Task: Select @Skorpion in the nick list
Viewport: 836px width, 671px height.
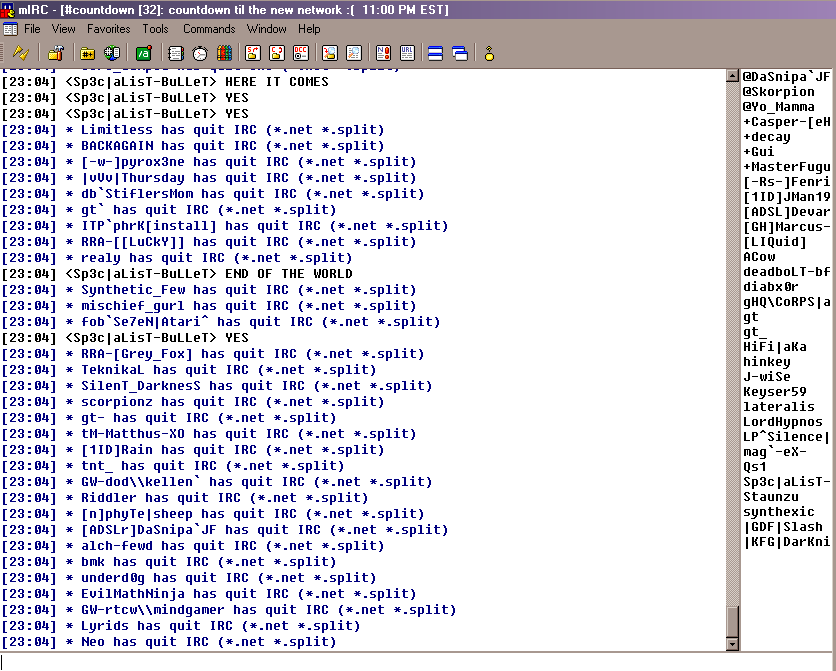Action: 778,92
